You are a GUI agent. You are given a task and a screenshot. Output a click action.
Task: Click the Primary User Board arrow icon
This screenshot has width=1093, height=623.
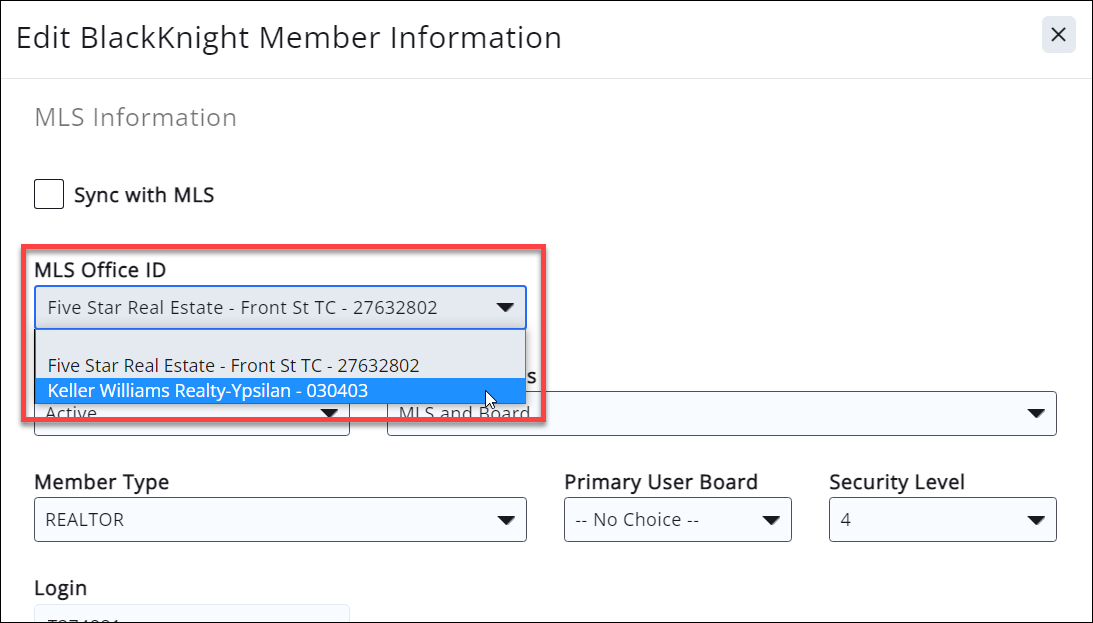pyautogui.click(x=770, y=520)
